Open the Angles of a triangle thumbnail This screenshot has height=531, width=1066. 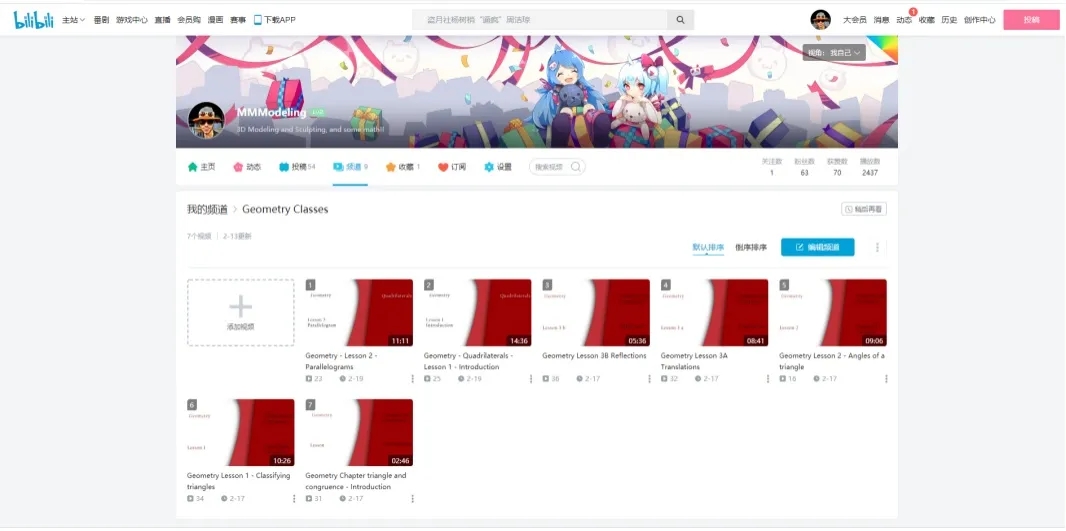pyautogui.click(x=833, y=313)
